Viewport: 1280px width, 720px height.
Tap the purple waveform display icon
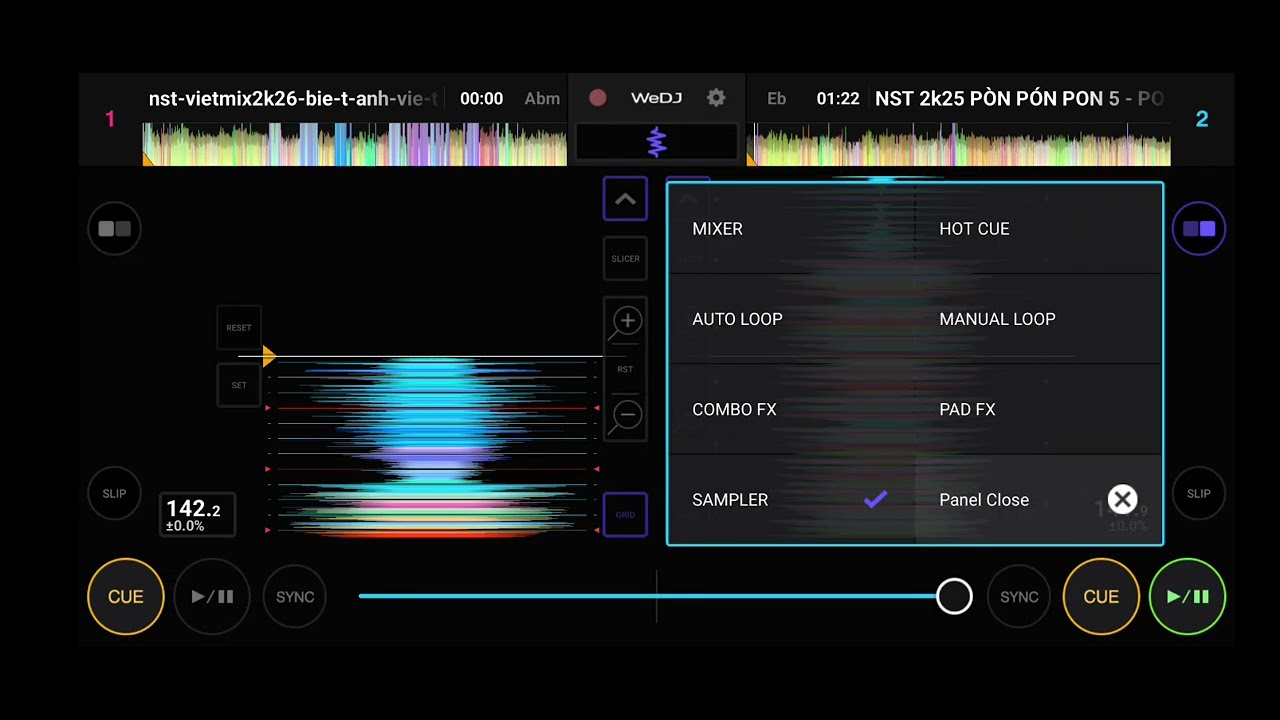656,142
